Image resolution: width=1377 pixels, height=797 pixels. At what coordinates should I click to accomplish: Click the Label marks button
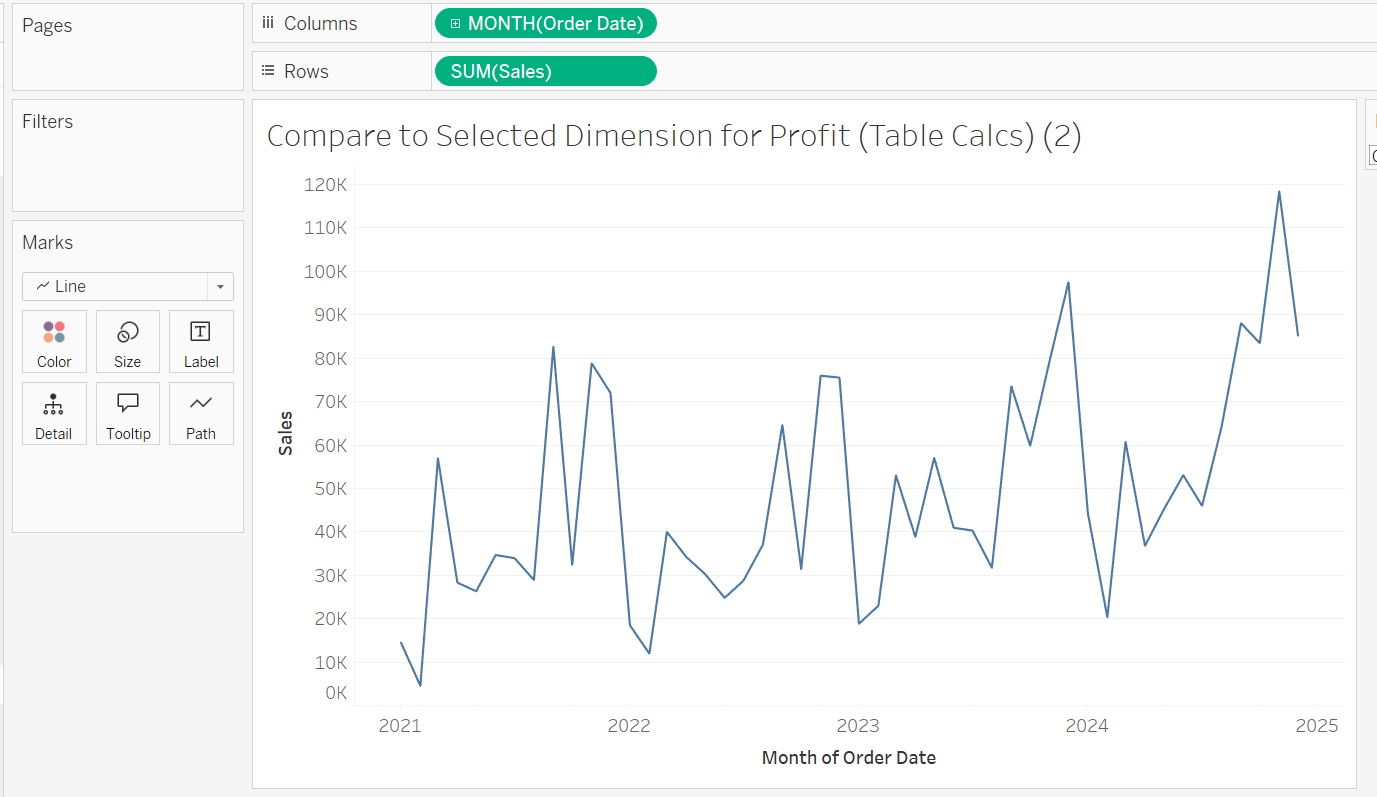click(201, 341)
